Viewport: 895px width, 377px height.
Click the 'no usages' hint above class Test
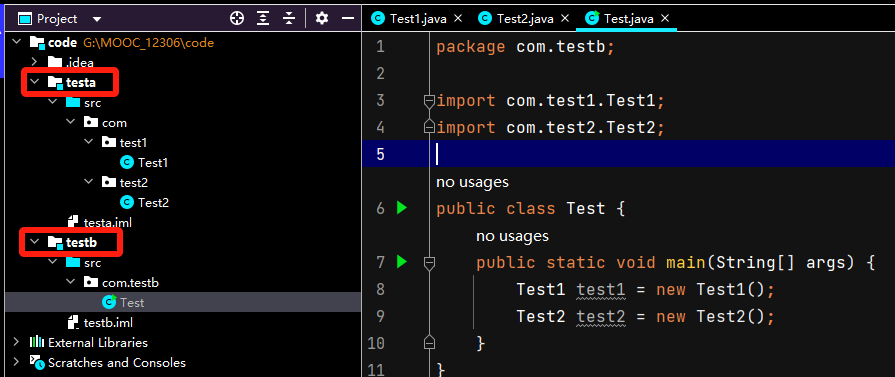pos(472,182)
